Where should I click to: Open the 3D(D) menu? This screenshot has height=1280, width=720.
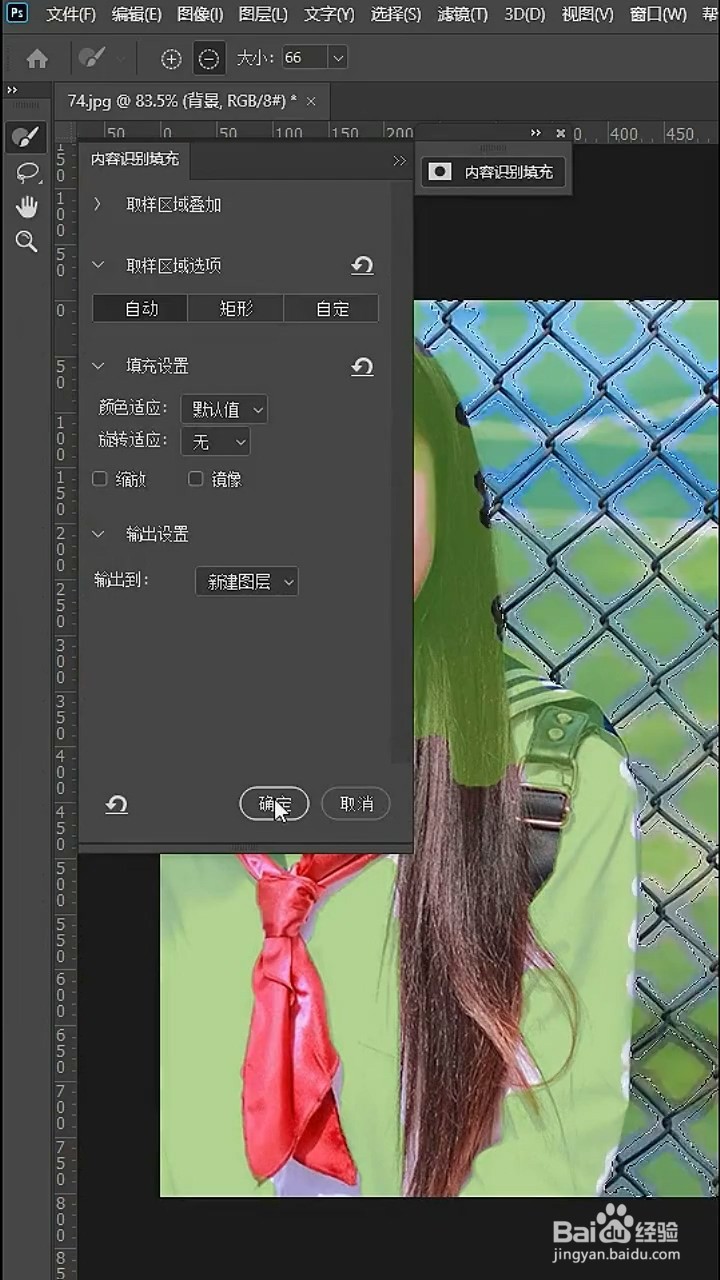point(525,14)
